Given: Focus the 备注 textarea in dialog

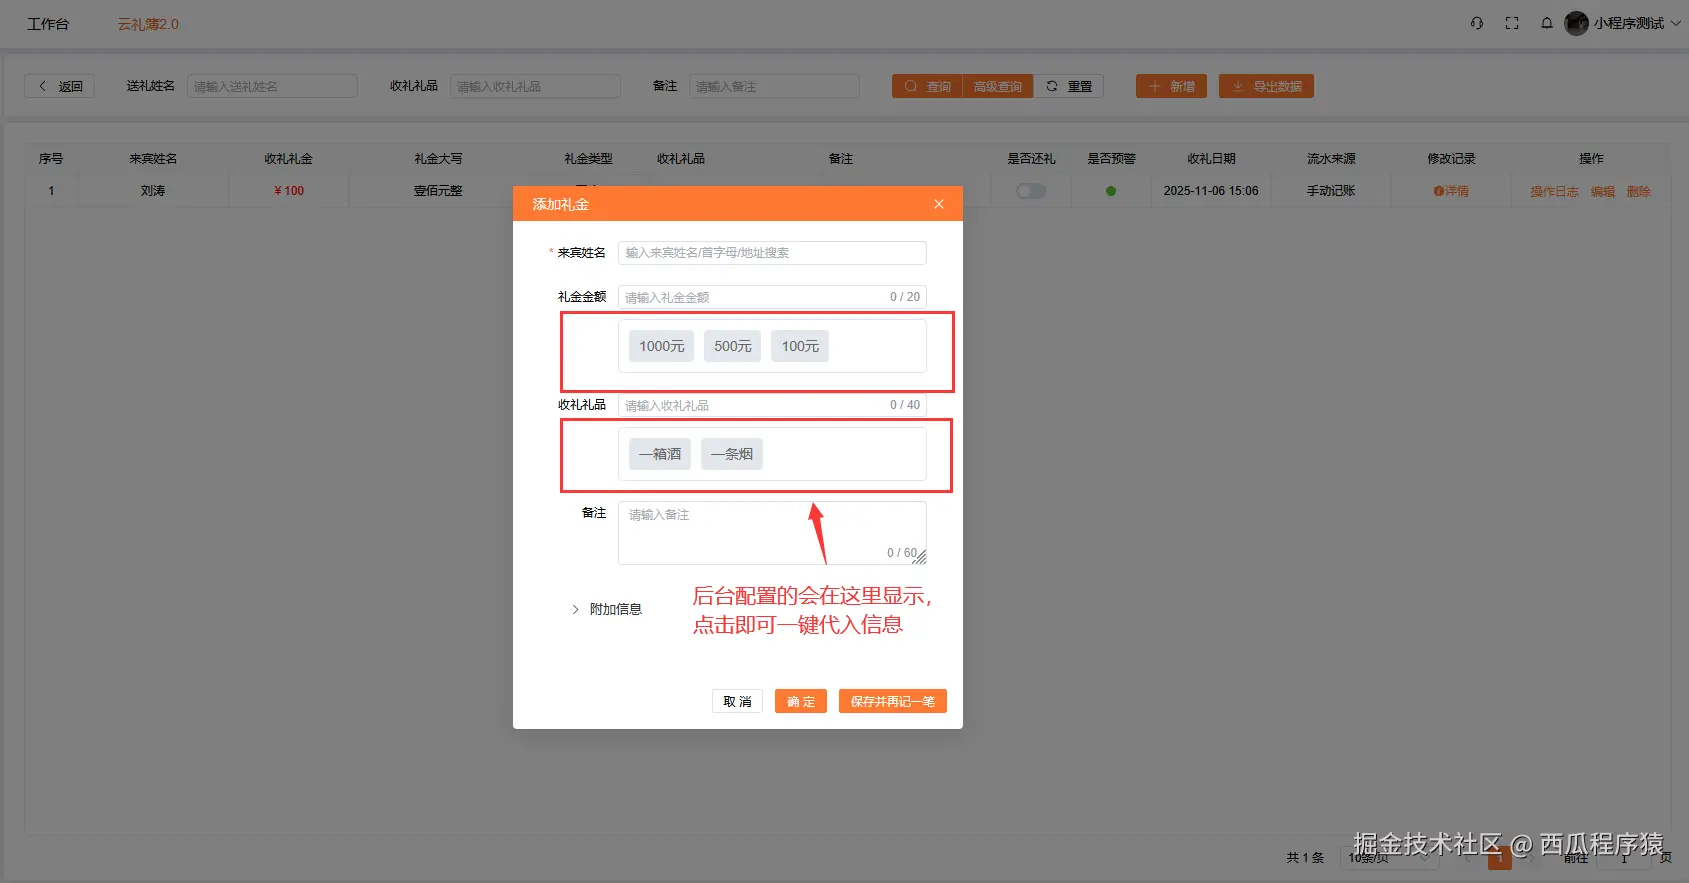Looking at the screenshot, I should (772, 533).
